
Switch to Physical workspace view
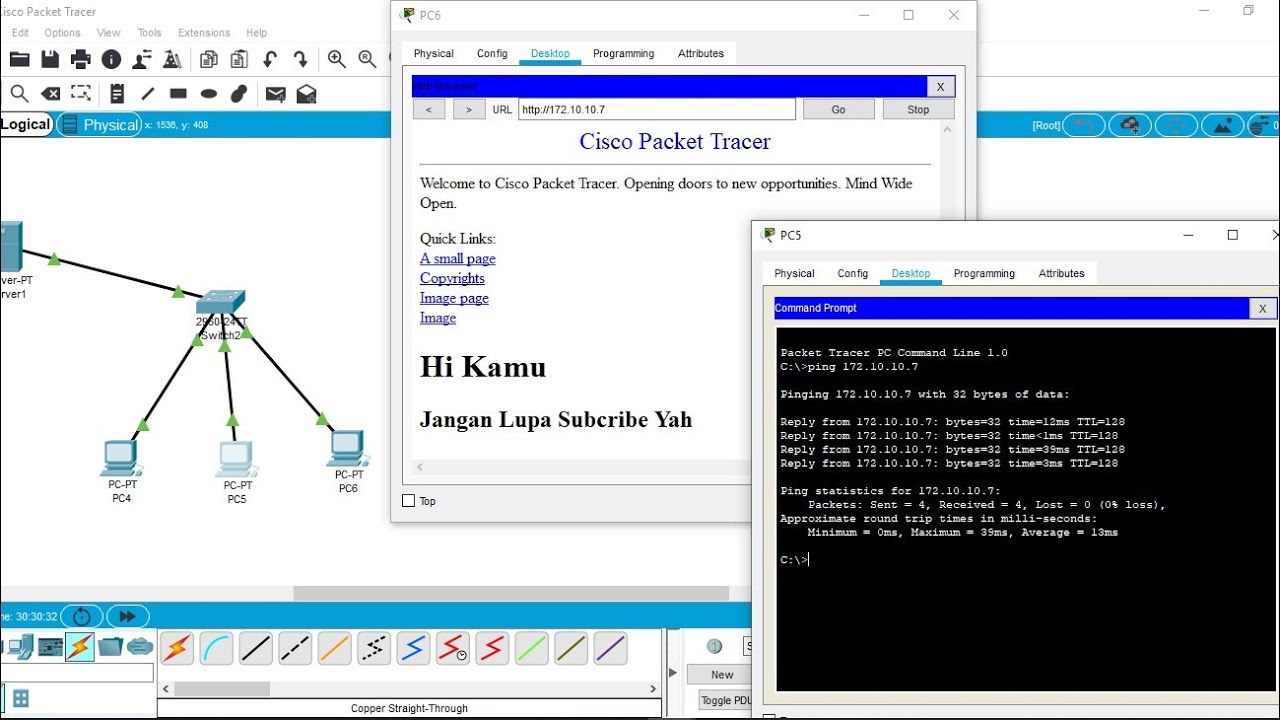pos(101,125)
